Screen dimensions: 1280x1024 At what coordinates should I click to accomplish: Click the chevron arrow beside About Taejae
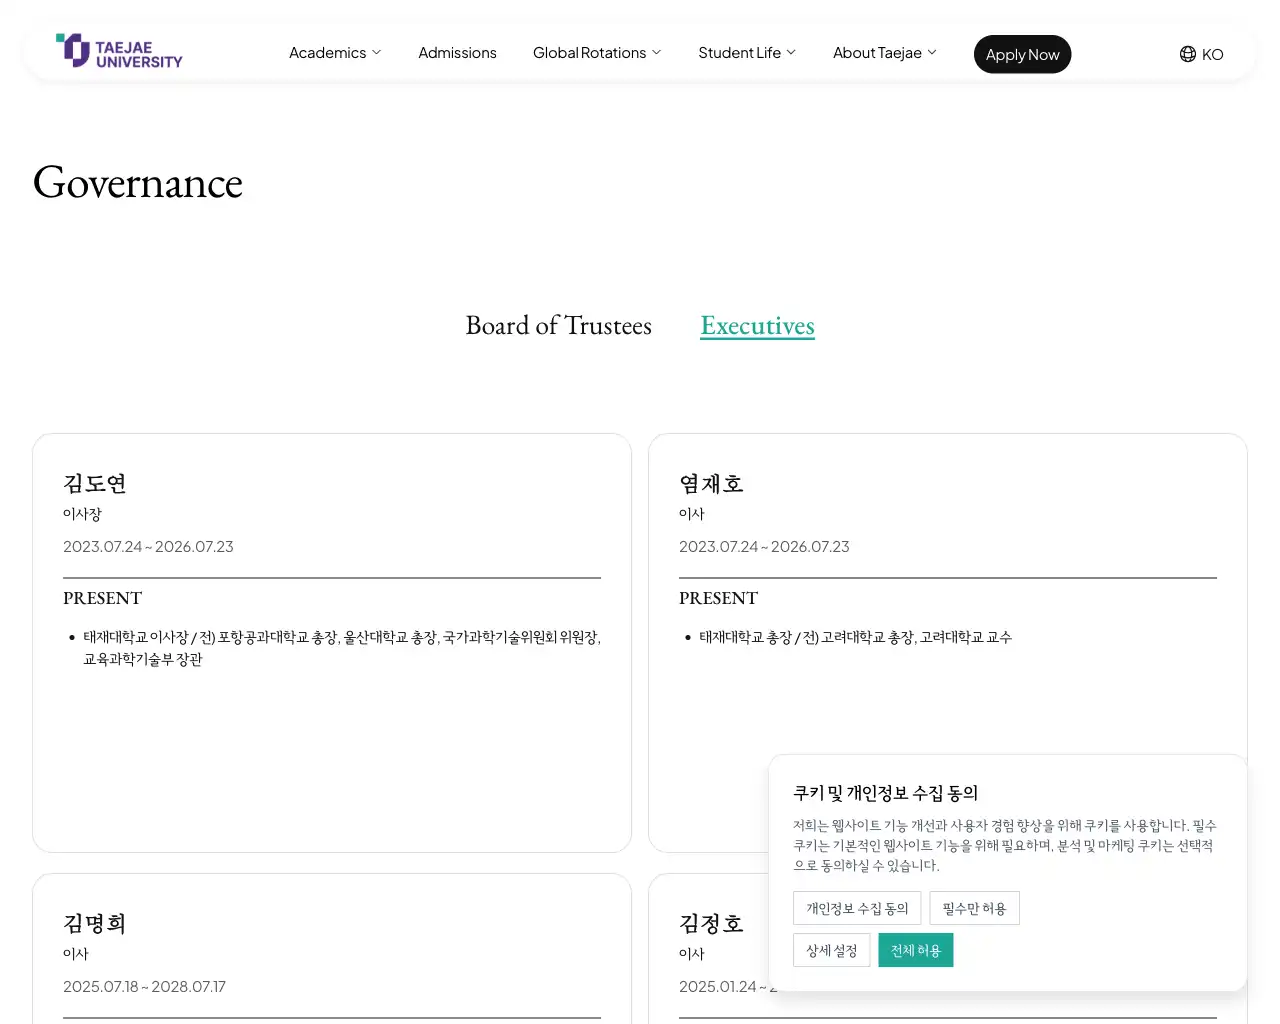[x=932, y=52]
